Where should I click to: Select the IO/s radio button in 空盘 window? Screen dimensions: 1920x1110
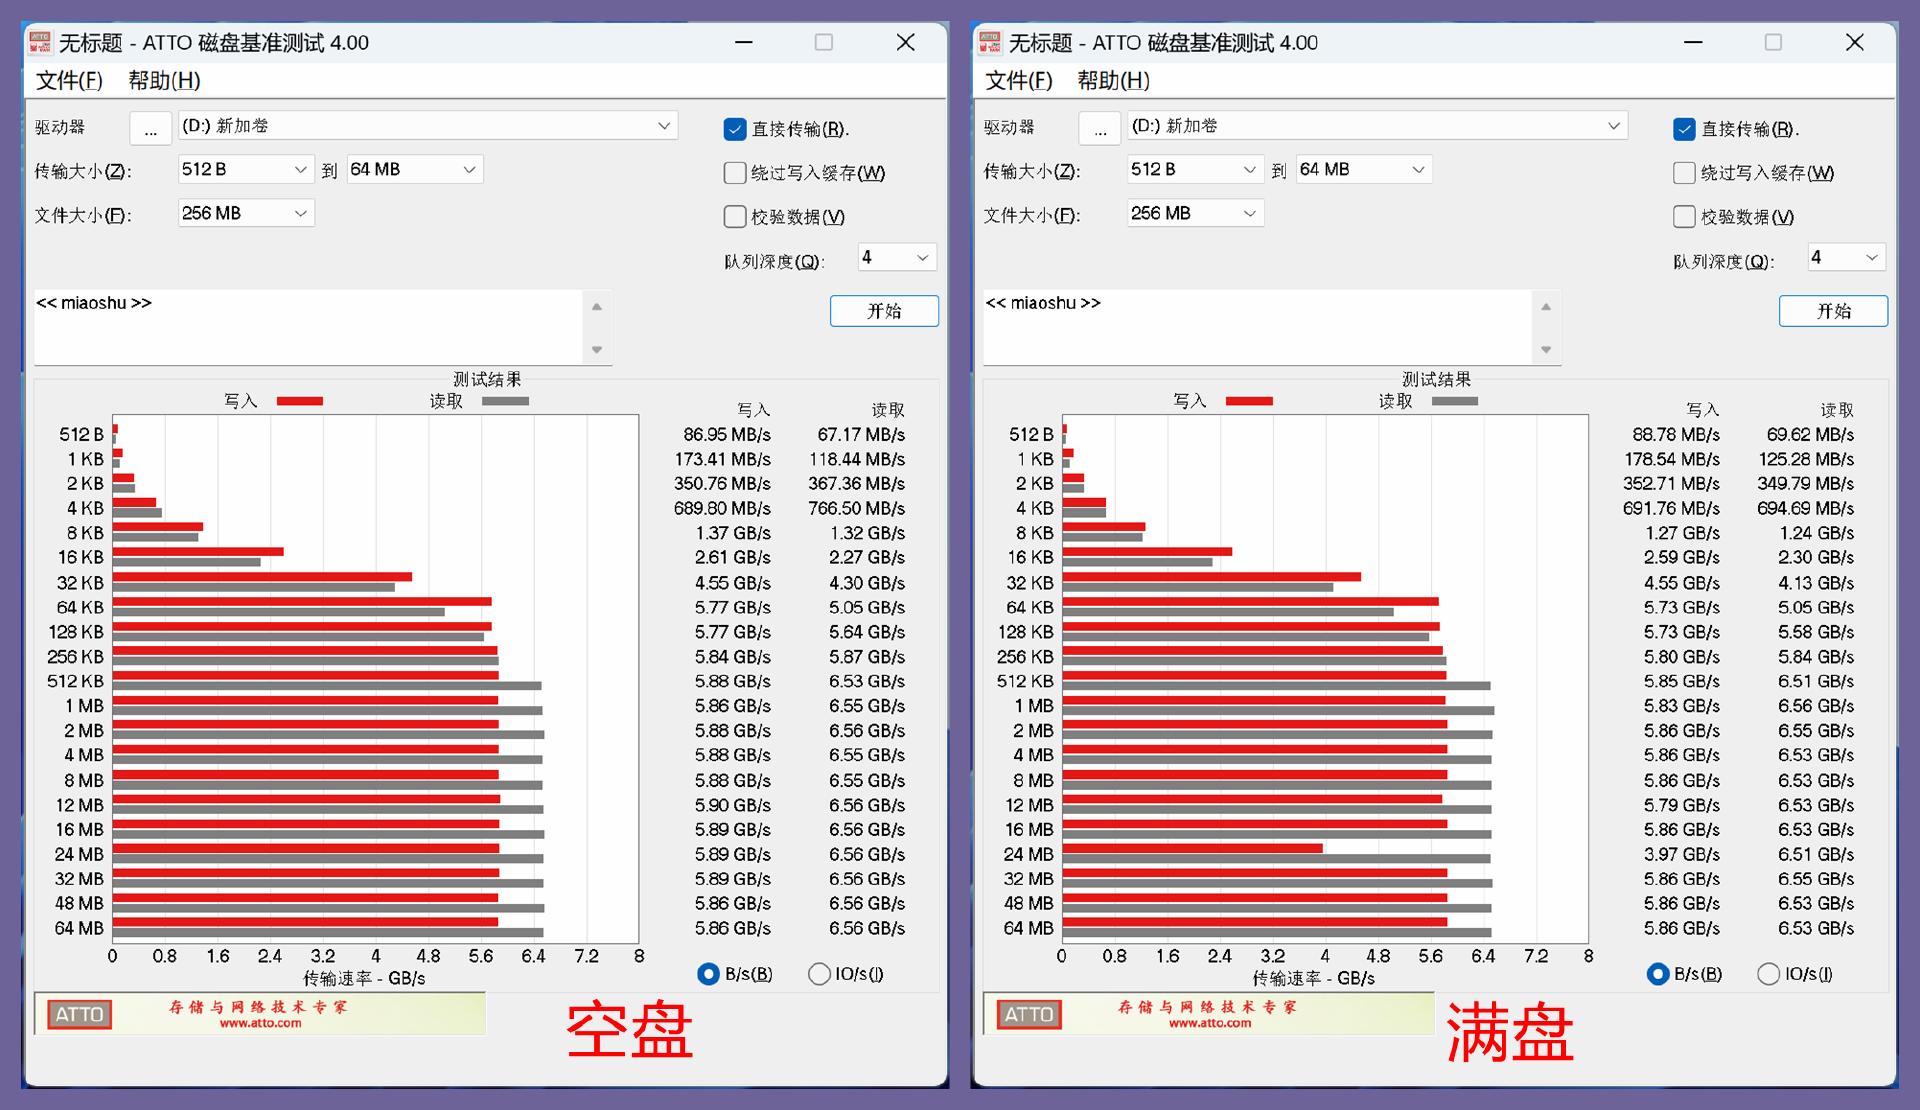[819, 972]
